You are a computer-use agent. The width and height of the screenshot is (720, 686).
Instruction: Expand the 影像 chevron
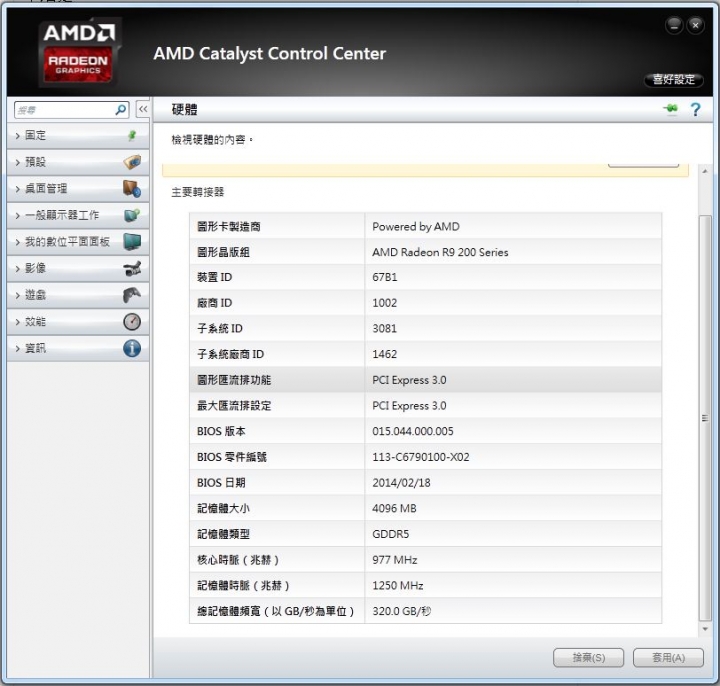click(x=17, y=269)
